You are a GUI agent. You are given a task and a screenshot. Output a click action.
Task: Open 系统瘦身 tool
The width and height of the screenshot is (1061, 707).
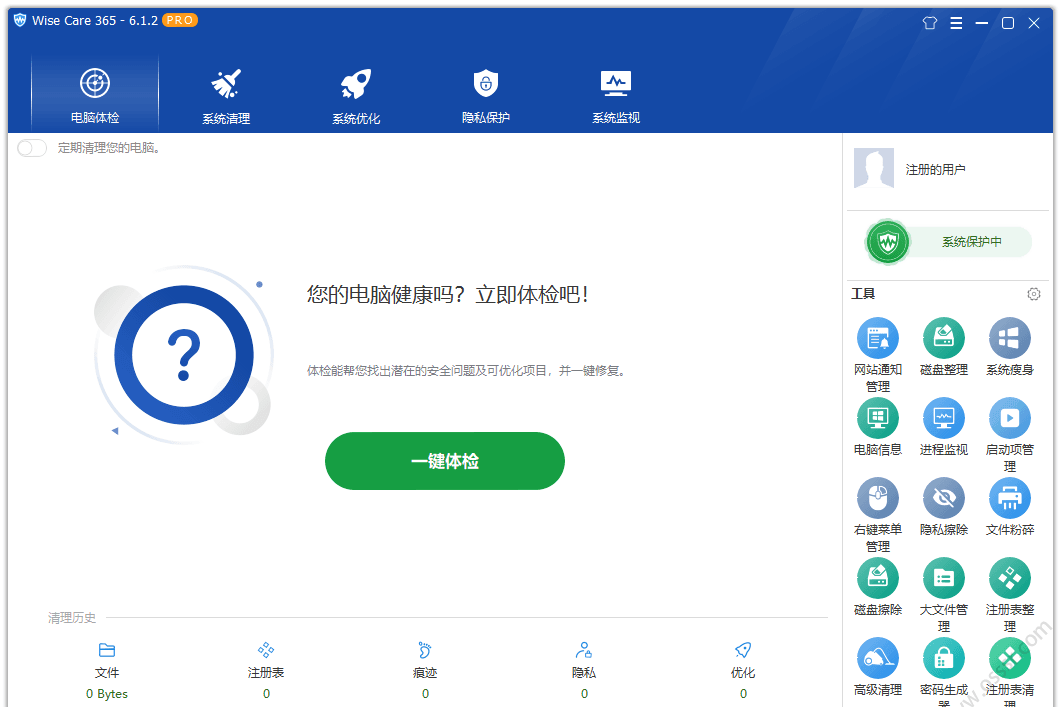pyautogui.click(x=1010, y=346)
